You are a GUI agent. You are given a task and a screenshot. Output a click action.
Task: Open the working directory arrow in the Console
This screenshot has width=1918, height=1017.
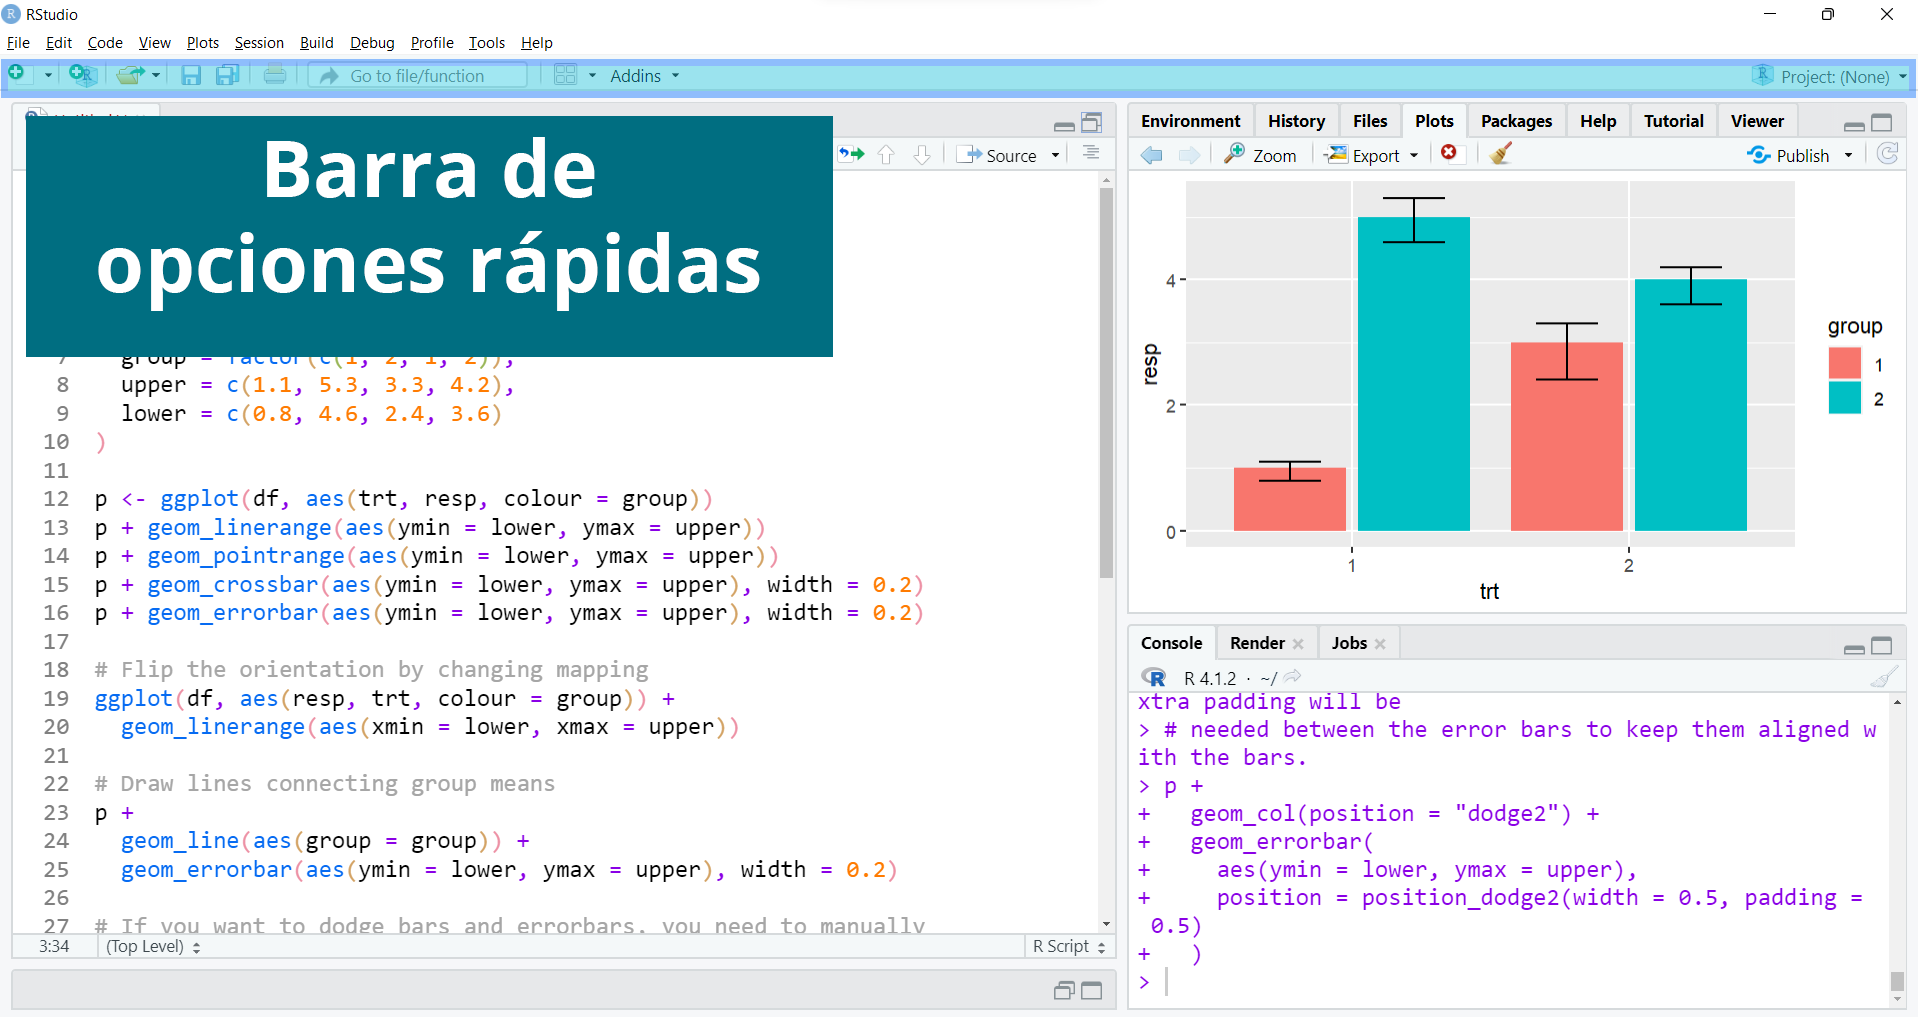pyautogui.click(x=1293, y=676)
